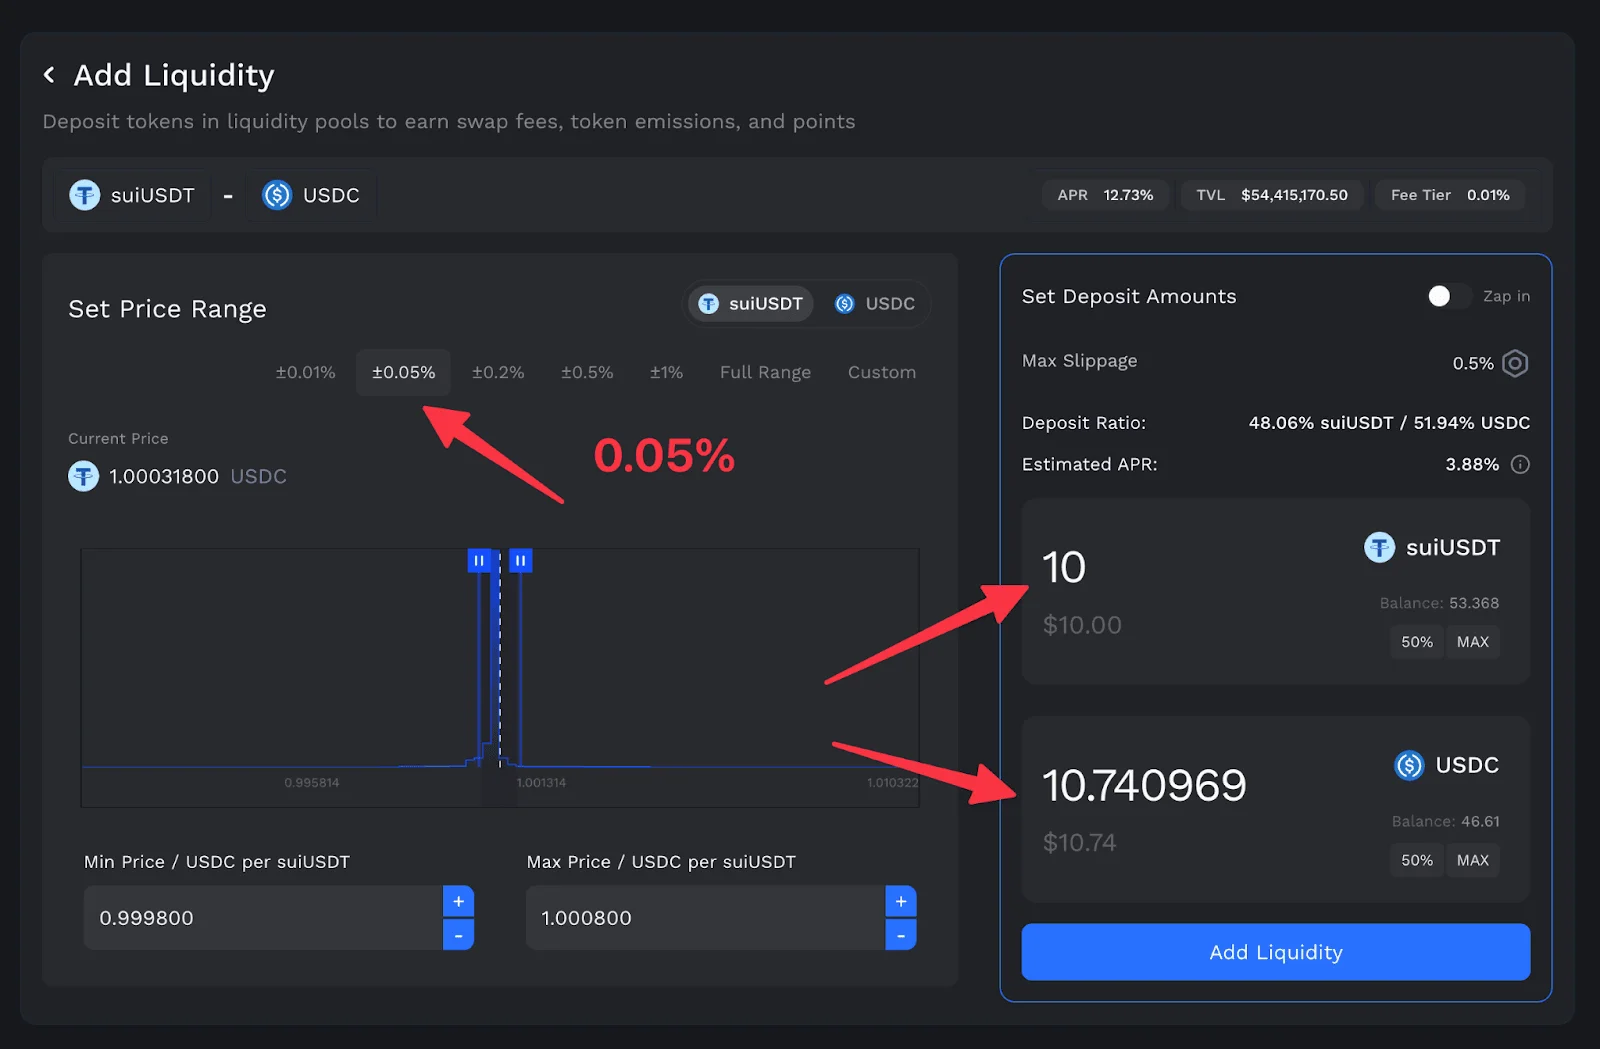Image resolution: width=1600 pixels, height=1049 pixels.
Task: Increase Min Price with the plus button
Action: [x=458, y=901]
